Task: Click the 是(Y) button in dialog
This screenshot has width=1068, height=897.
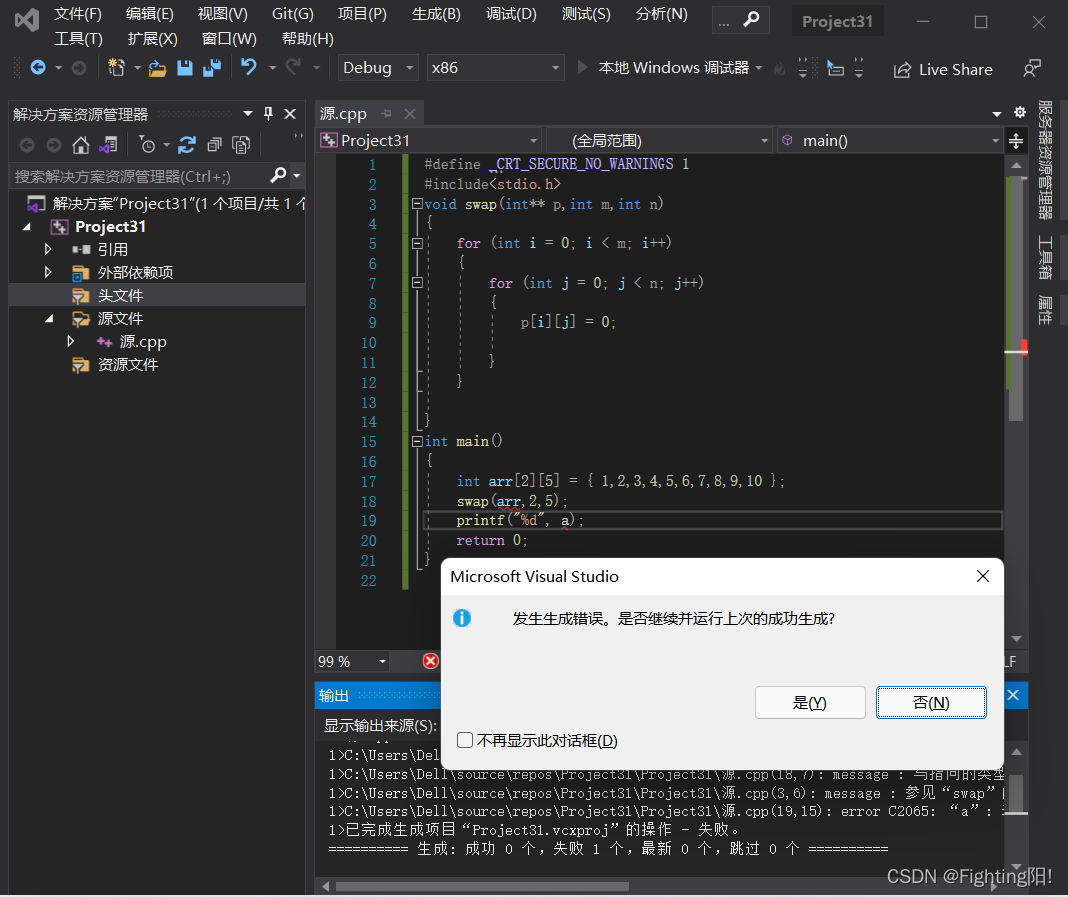Action: 810,702
